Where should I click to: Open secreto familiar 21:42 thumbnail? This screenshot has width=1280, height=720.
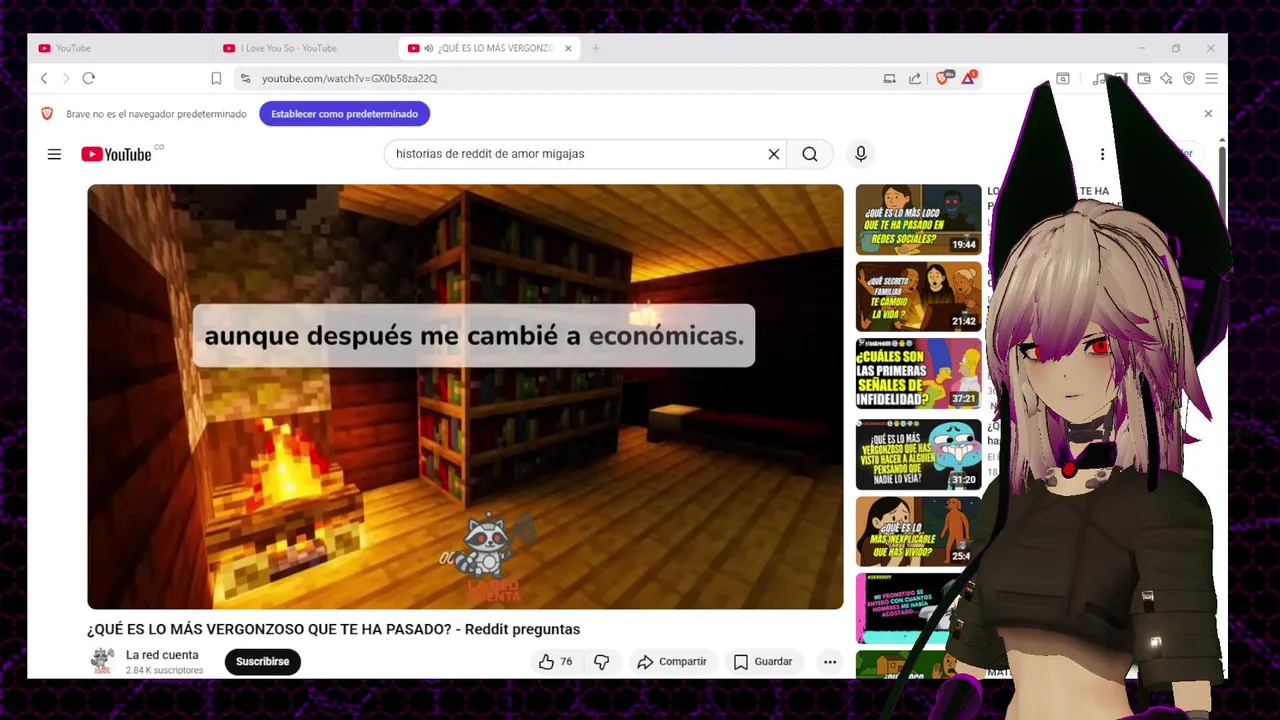coord(918,296)
